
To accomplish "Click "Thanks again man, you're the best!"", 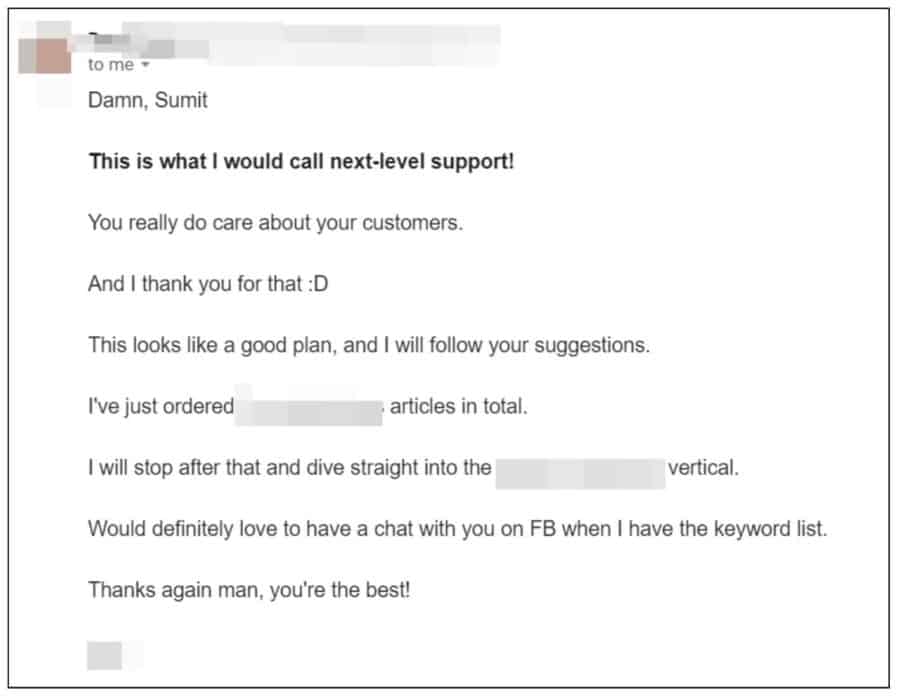I will pos(249,590).
